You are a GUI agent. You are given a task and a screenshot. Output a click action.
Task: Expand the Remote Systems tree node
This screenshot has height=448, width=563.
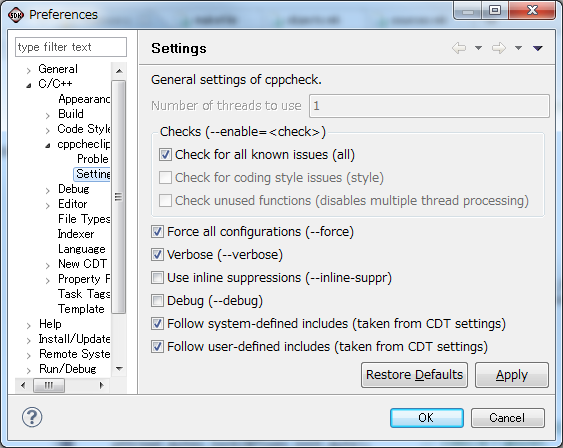pos(28,356)
